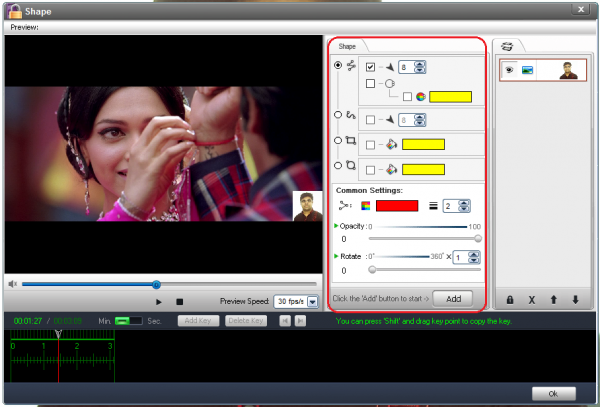Click the ellipse shape icon
The width and height of the screenshot is (600, 407).
351,165
